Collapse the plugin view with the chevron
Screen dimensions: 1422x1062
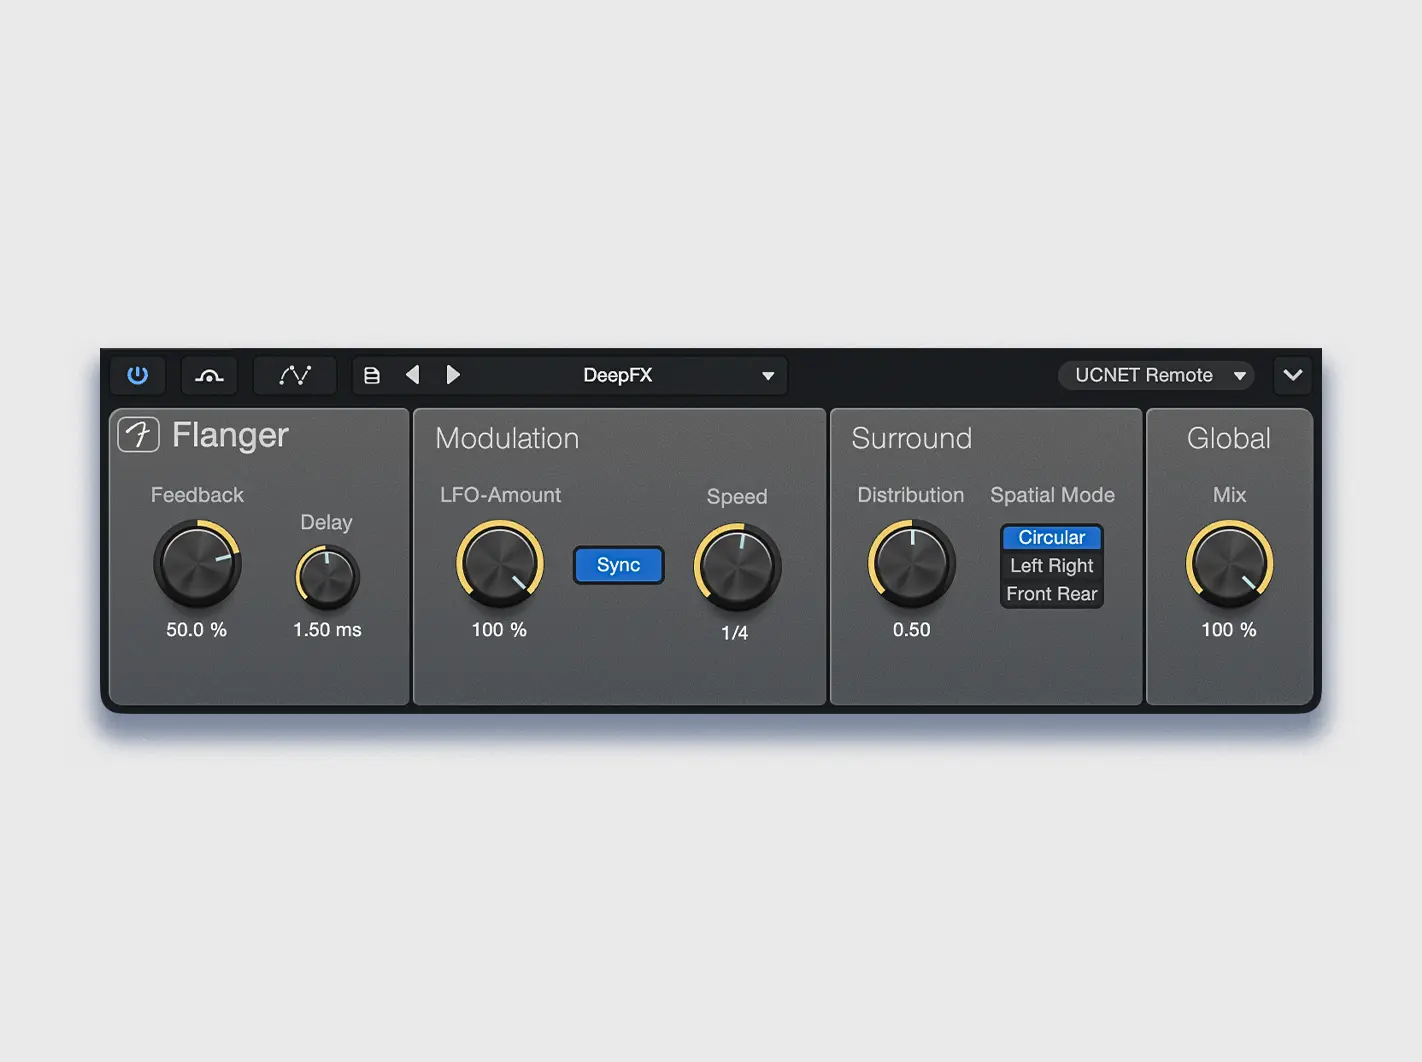click(1292, 375)
